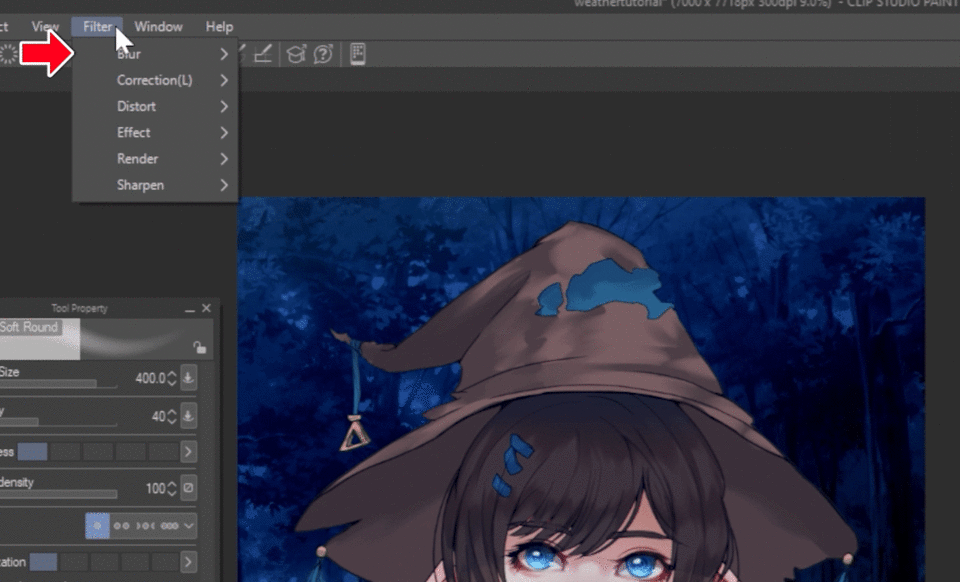The image size is (960, 582).
Task: Expand hardness row with right arrow
Action: [189, 452]
